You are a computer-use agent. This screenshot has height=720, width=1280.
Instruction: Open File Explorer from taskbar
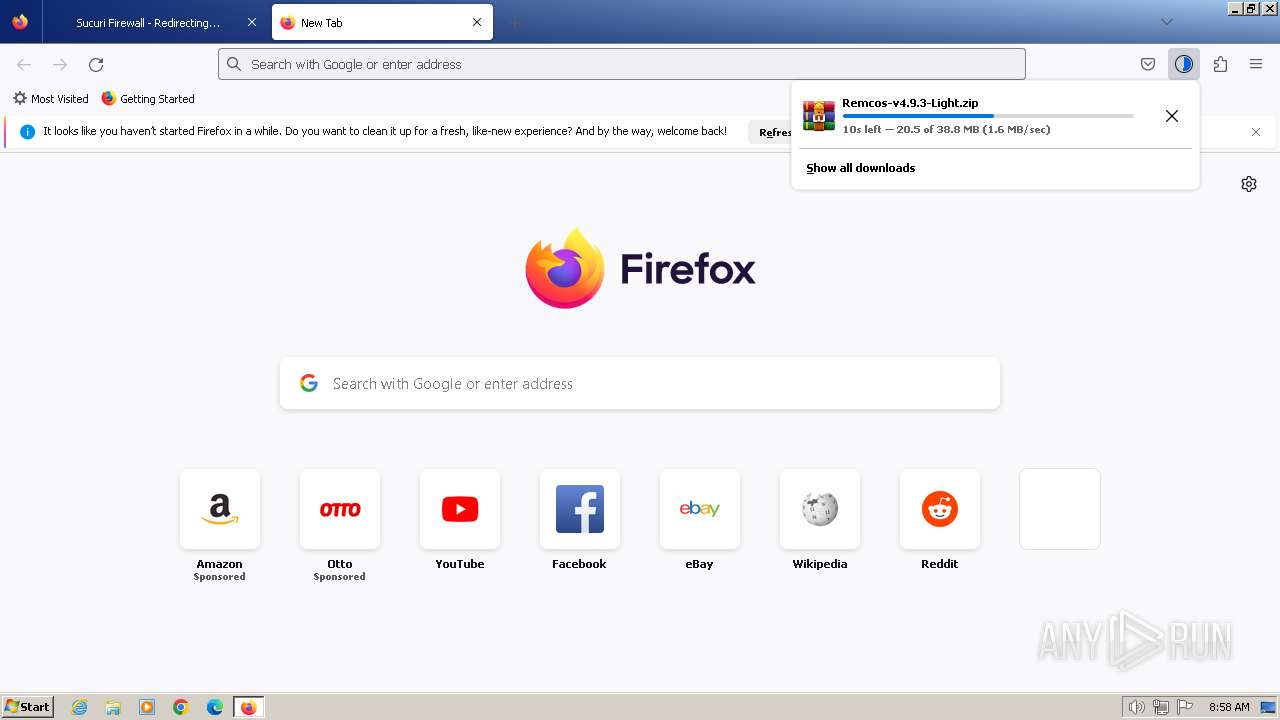pos(113,707)
